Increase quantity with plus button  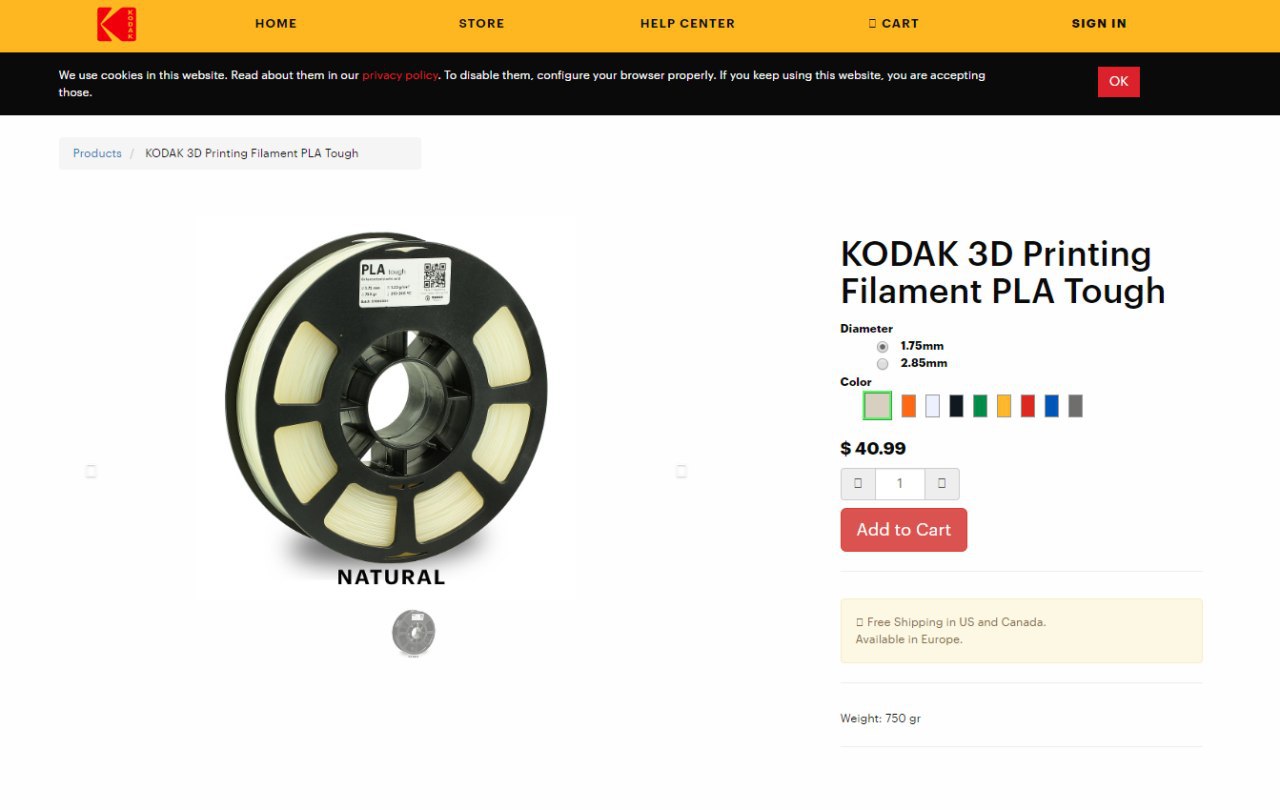click(x=942, y=484)
